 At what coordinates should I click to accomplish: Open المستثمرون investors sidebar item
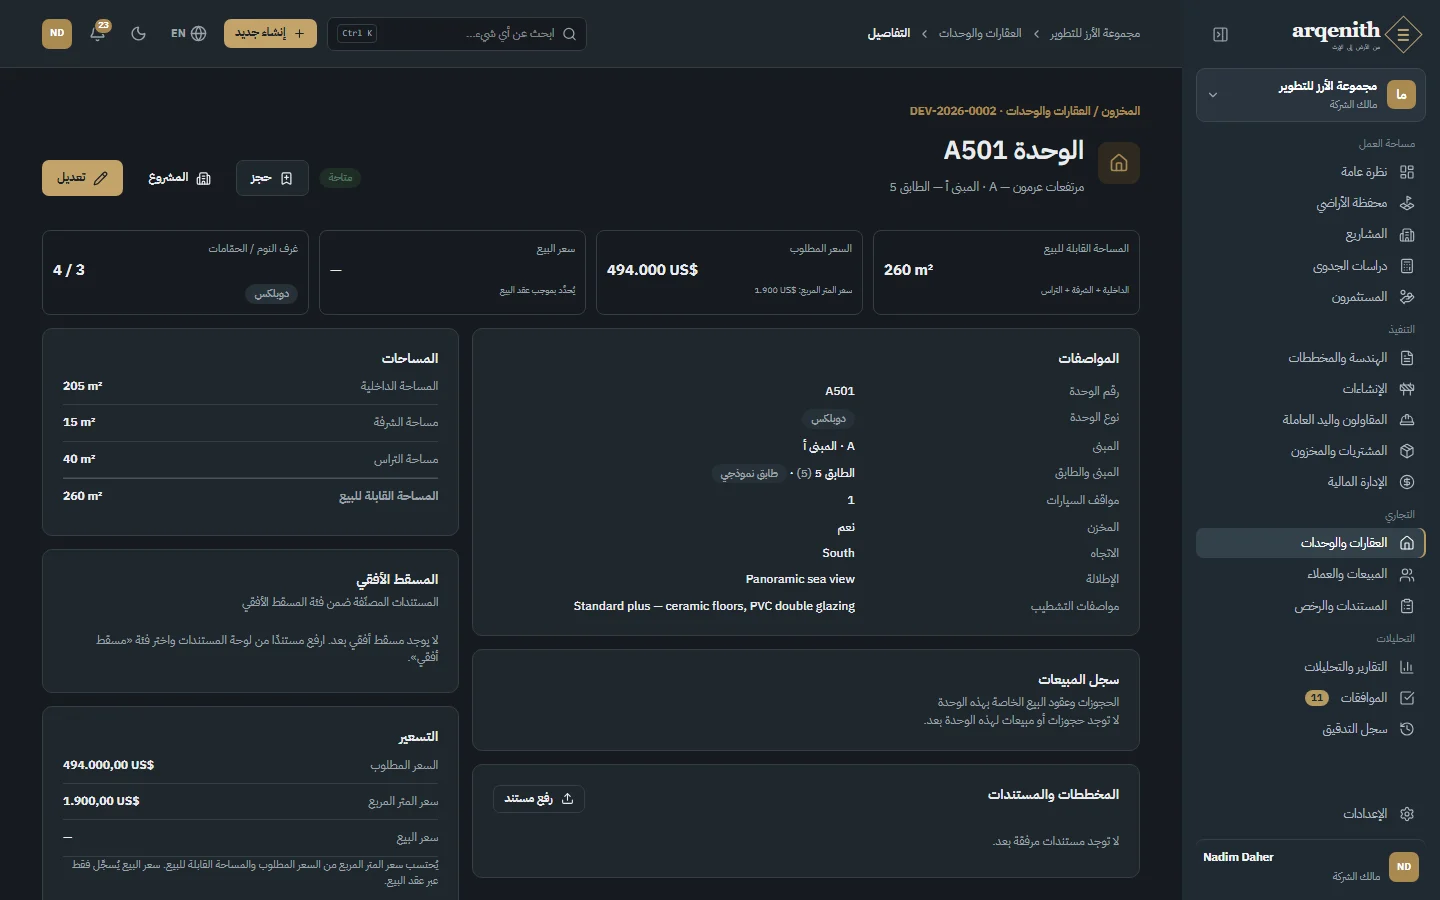click(1309, 297)
